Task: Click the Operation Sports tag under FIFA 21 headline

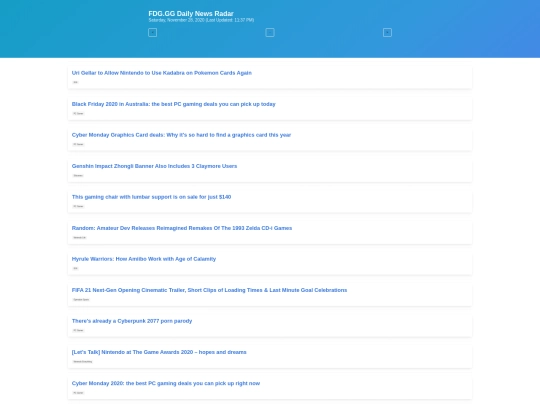Action: [81, 299]
